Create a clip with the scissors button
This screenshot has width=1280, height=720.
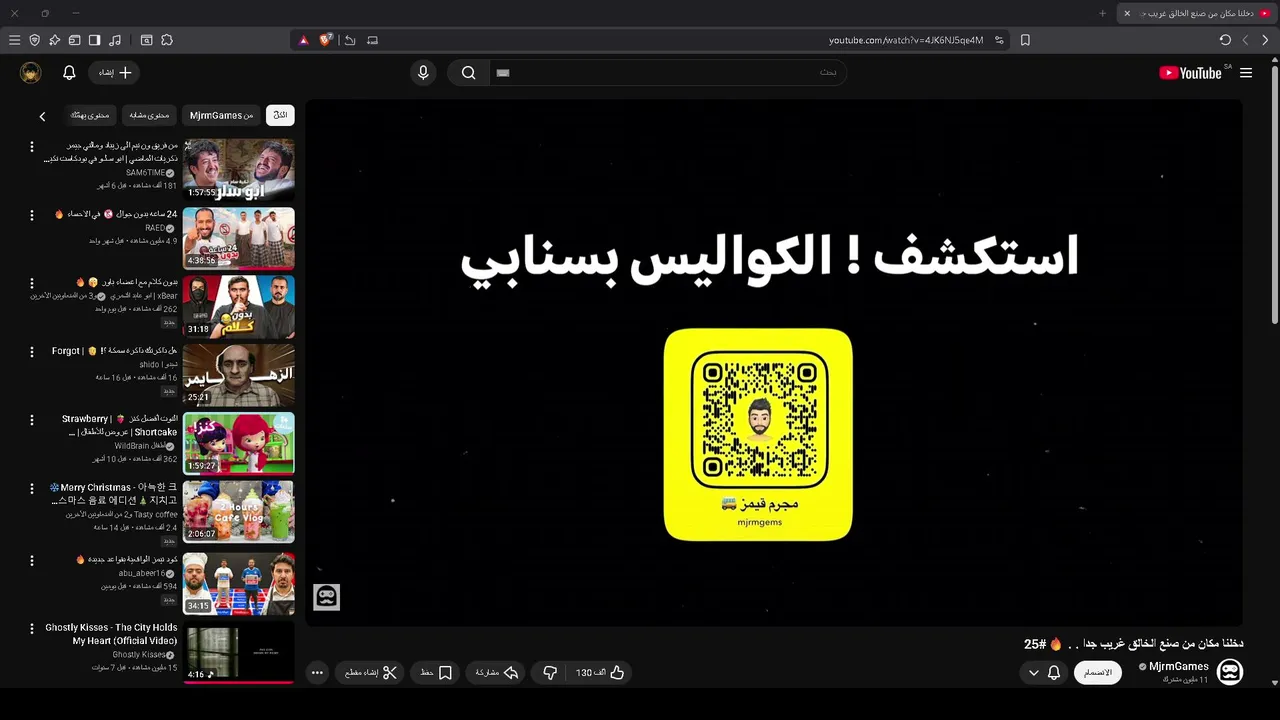click(x=371, y=673)
